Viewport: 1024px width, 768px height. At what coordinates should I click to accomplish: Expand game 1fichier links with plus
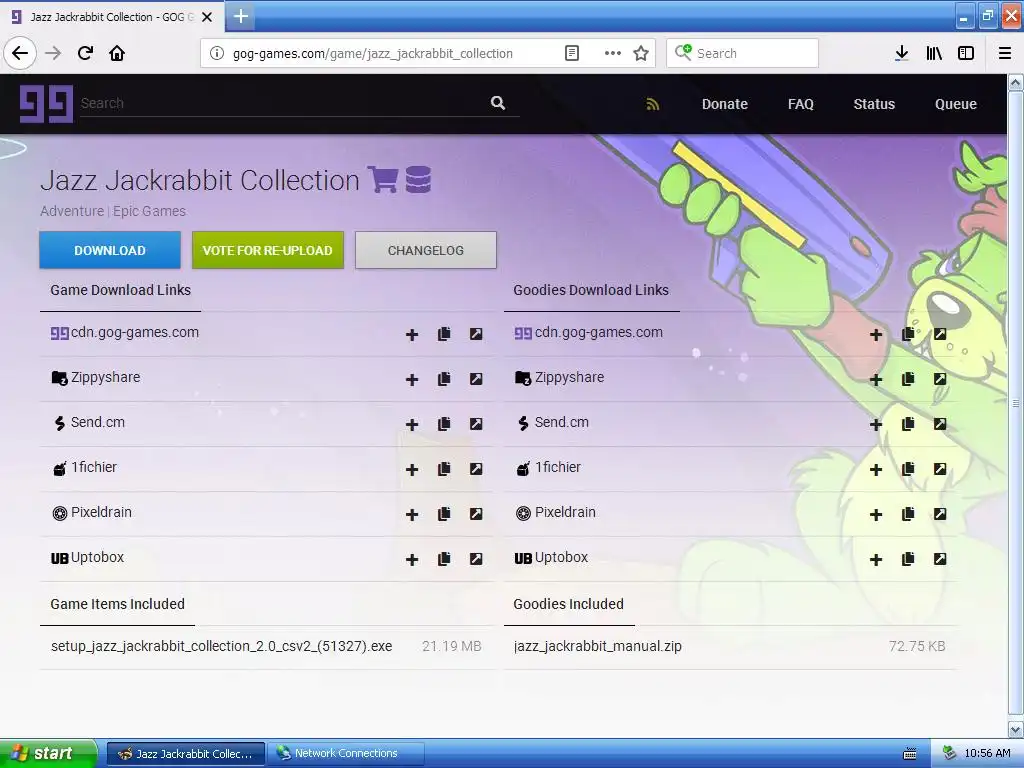pyautogui.click(x=411, y=470)
